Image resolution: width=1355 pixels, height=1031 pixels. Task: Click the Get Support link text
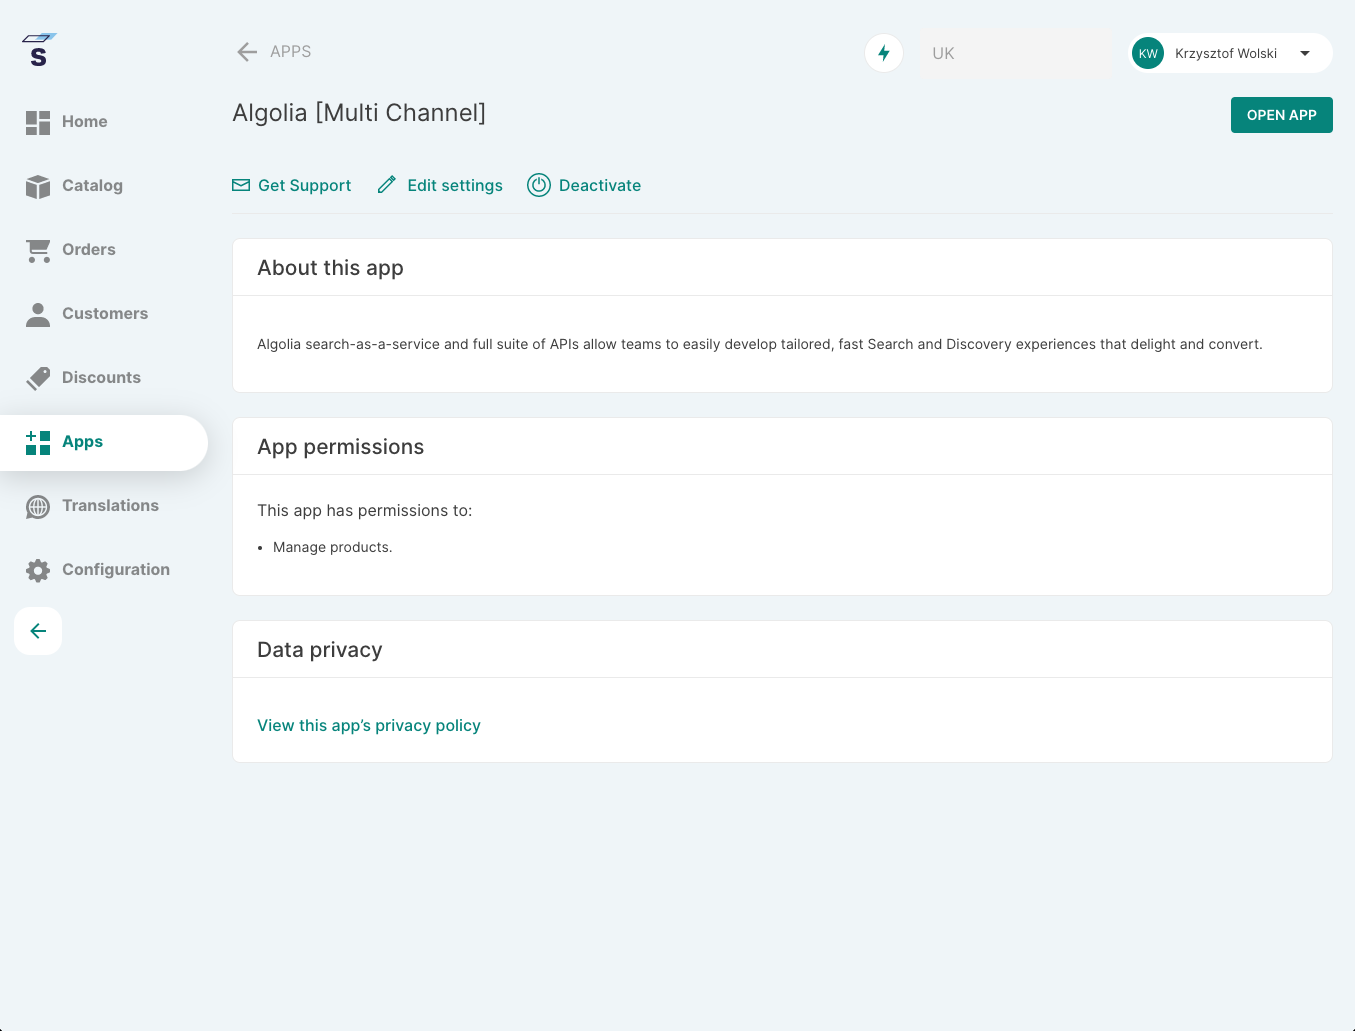point(305,185)
